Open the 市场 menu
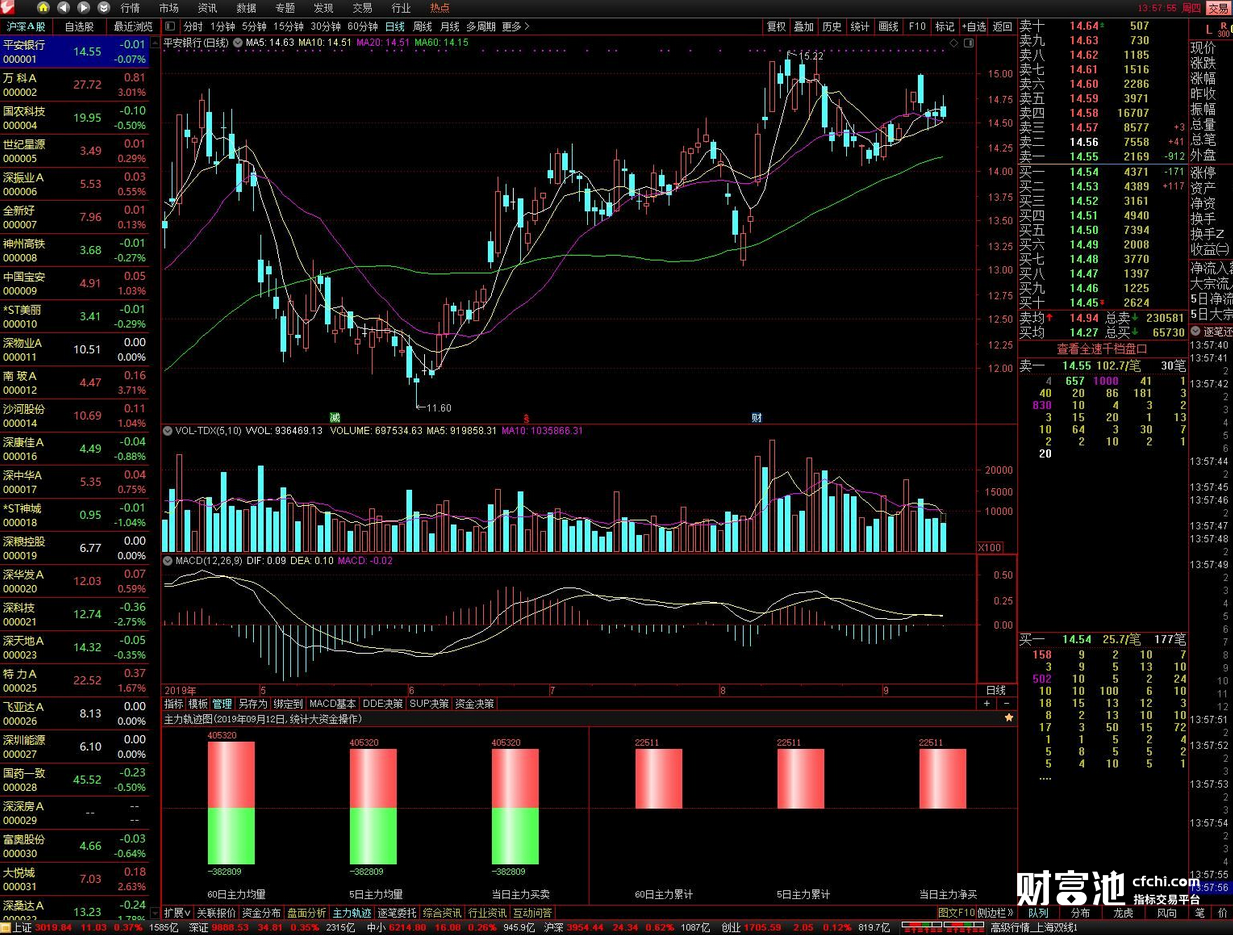 coord(169,8)
